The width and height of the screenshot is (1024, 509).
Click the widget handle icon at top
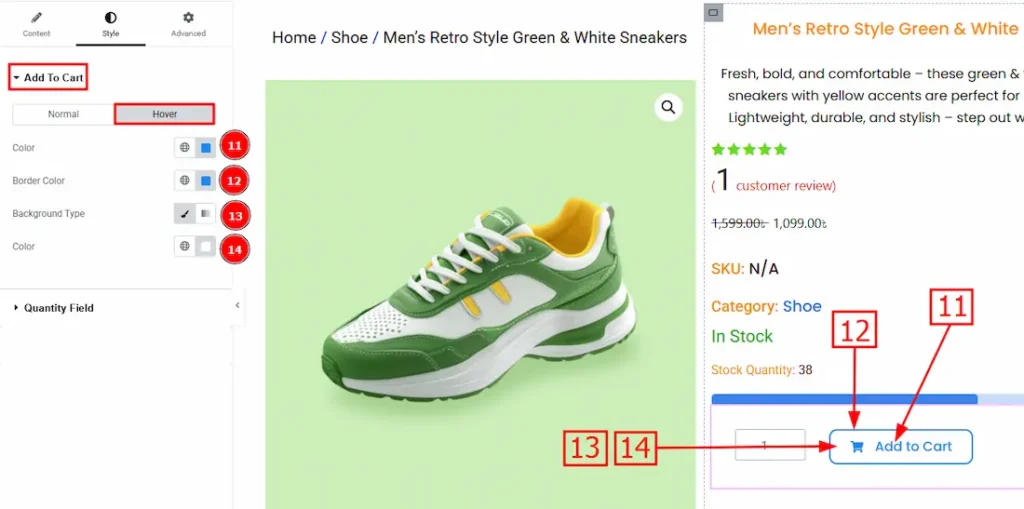pos(713,13)
